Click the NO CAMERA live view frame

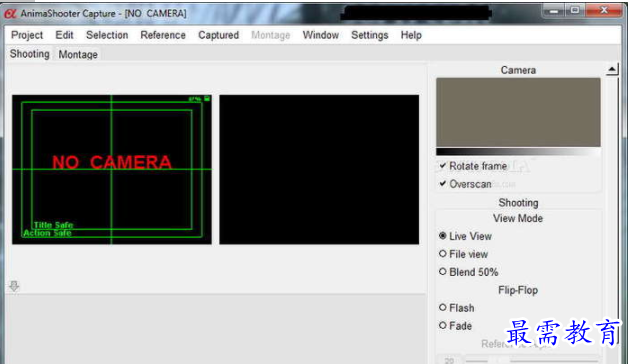[112, 169]
